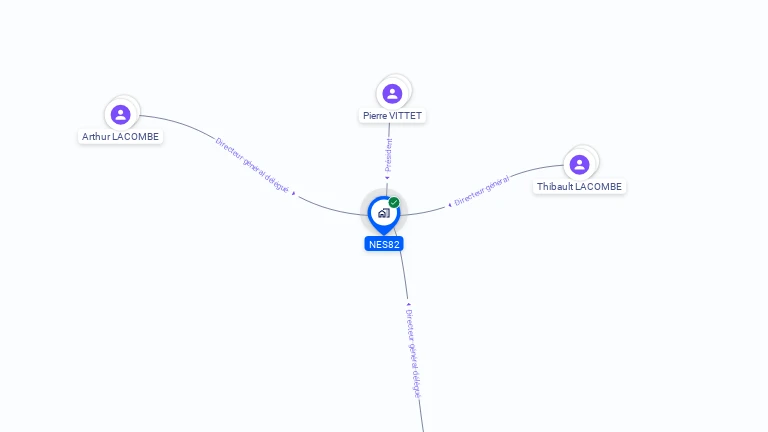The width and height of the screenshot is (768, 432).
Task: Open the Thibault LACOMBE name label
Action: pos(579,187)
